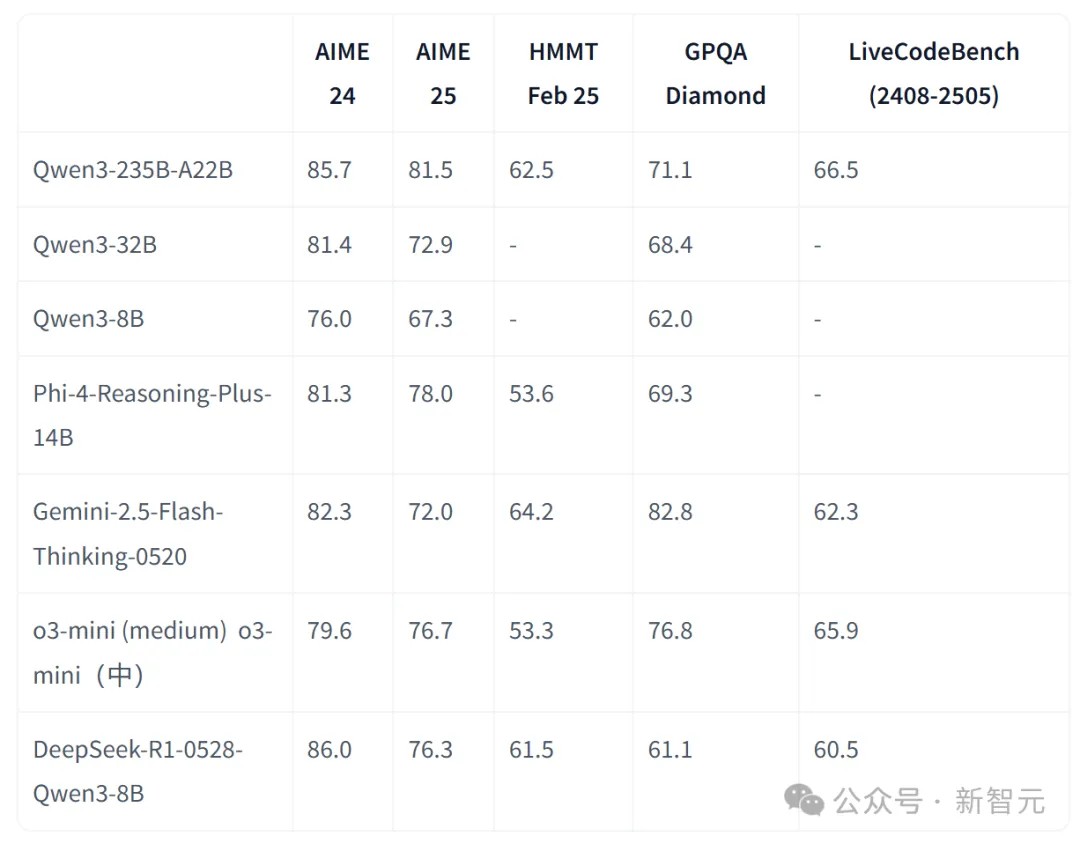Click the AIME 25 column header
This screenshot has width=1080, height=844.
pyautogui.click(x=443, y=73)
